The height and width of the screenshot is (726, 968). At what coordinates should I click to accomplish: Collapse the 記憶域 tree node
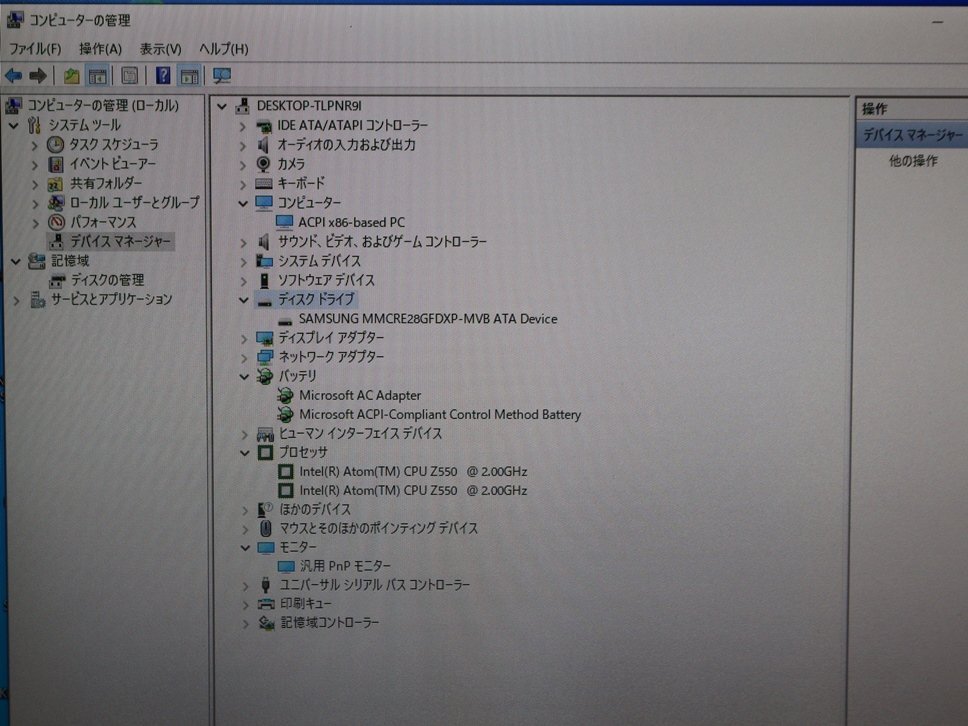click(15, 262)
